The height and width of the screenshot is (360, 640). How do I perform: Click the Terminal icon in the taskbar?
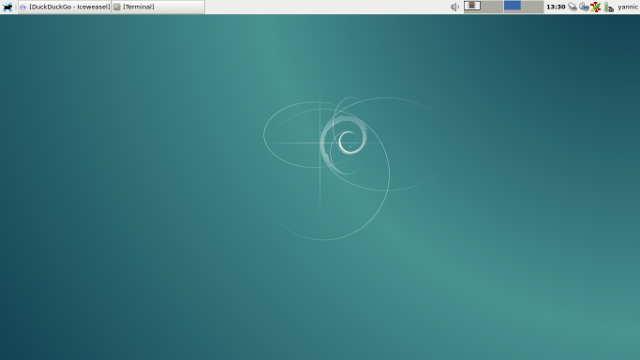tap(117, 7)
